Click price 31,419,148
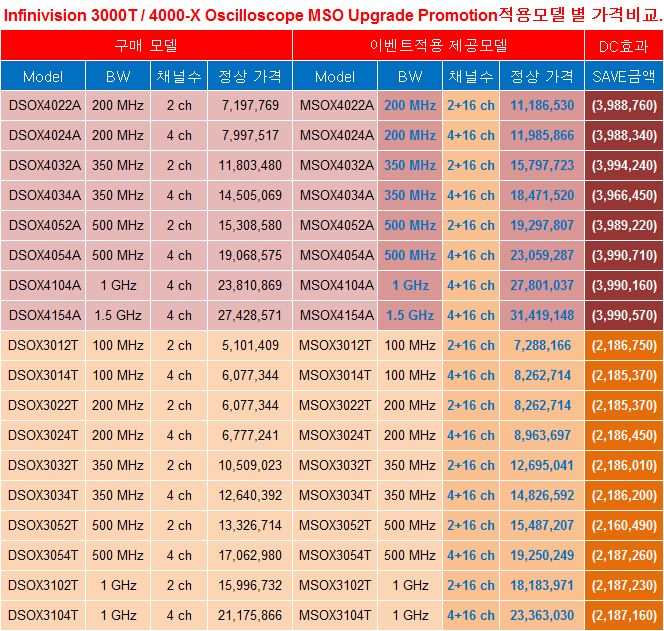664x631 pixels. (542, 316)
